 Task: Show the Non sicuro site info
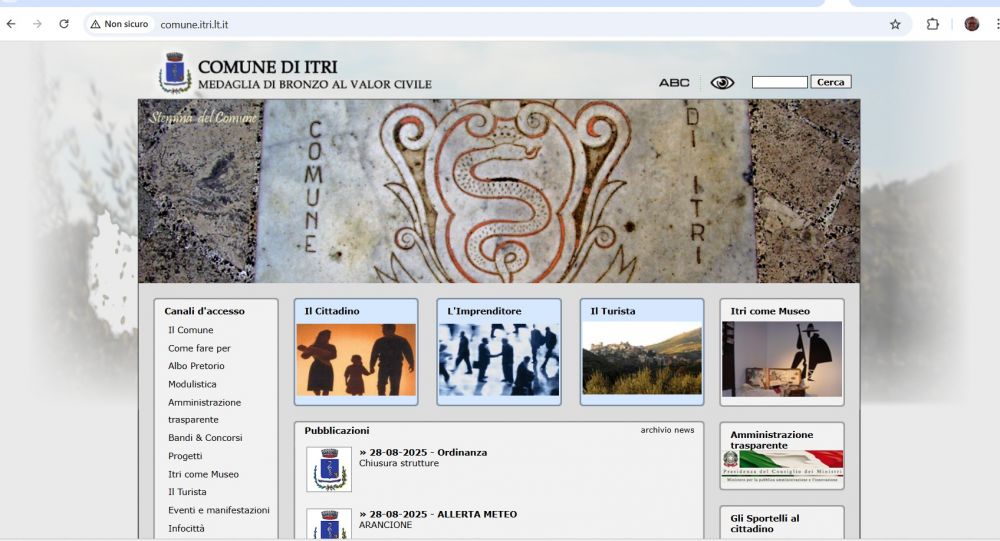(x=120, y=24)
